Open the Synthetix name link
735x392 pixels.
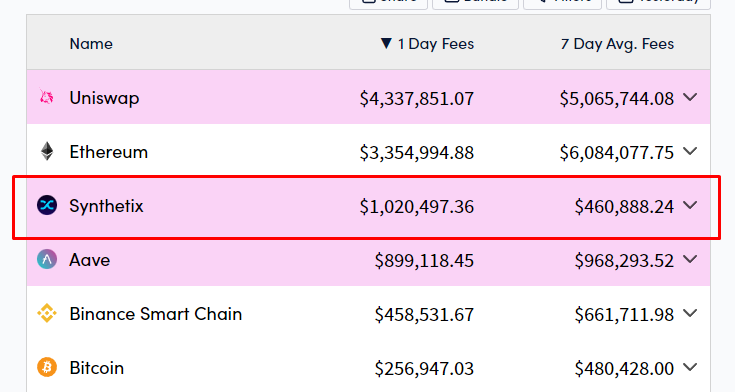pos(106,206)
